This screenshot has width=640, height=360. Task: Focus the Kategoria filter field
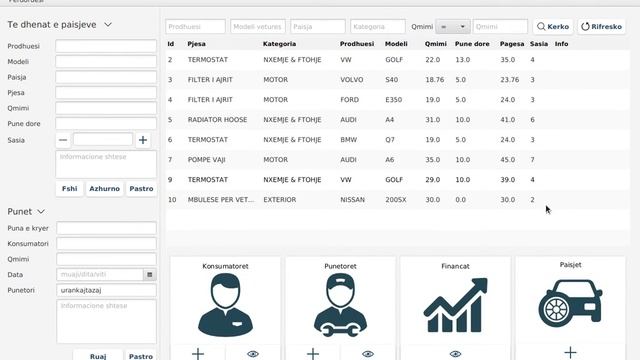tap(378, 27)
